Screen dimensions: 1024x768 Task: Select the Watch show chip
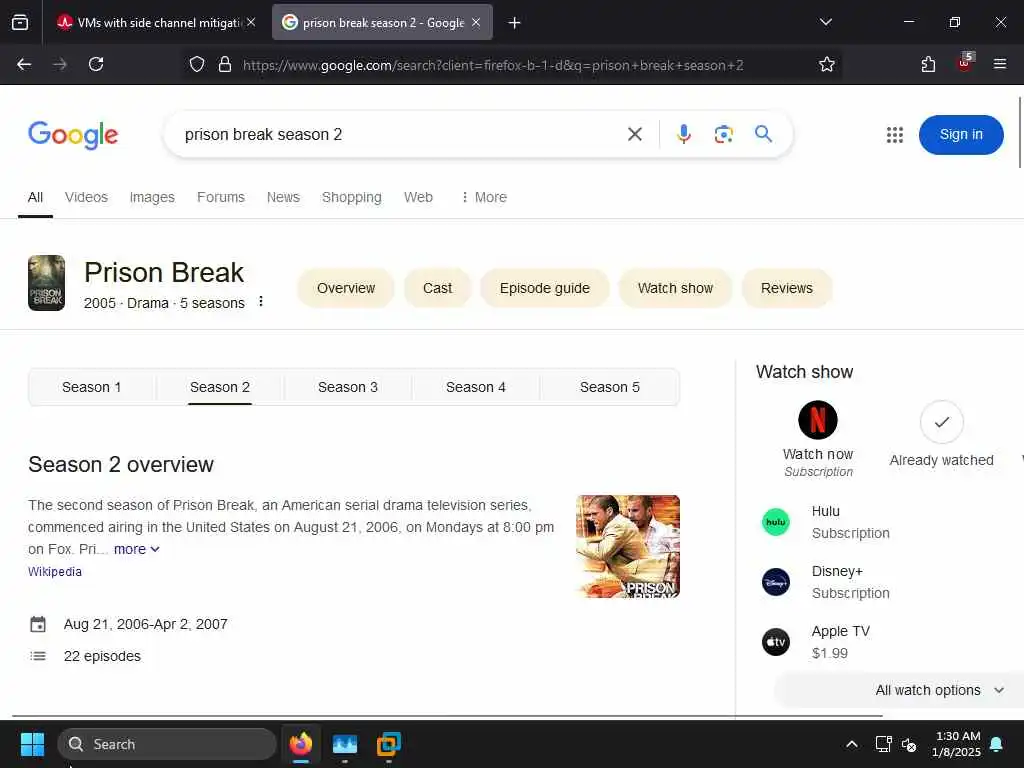(675, 288)
